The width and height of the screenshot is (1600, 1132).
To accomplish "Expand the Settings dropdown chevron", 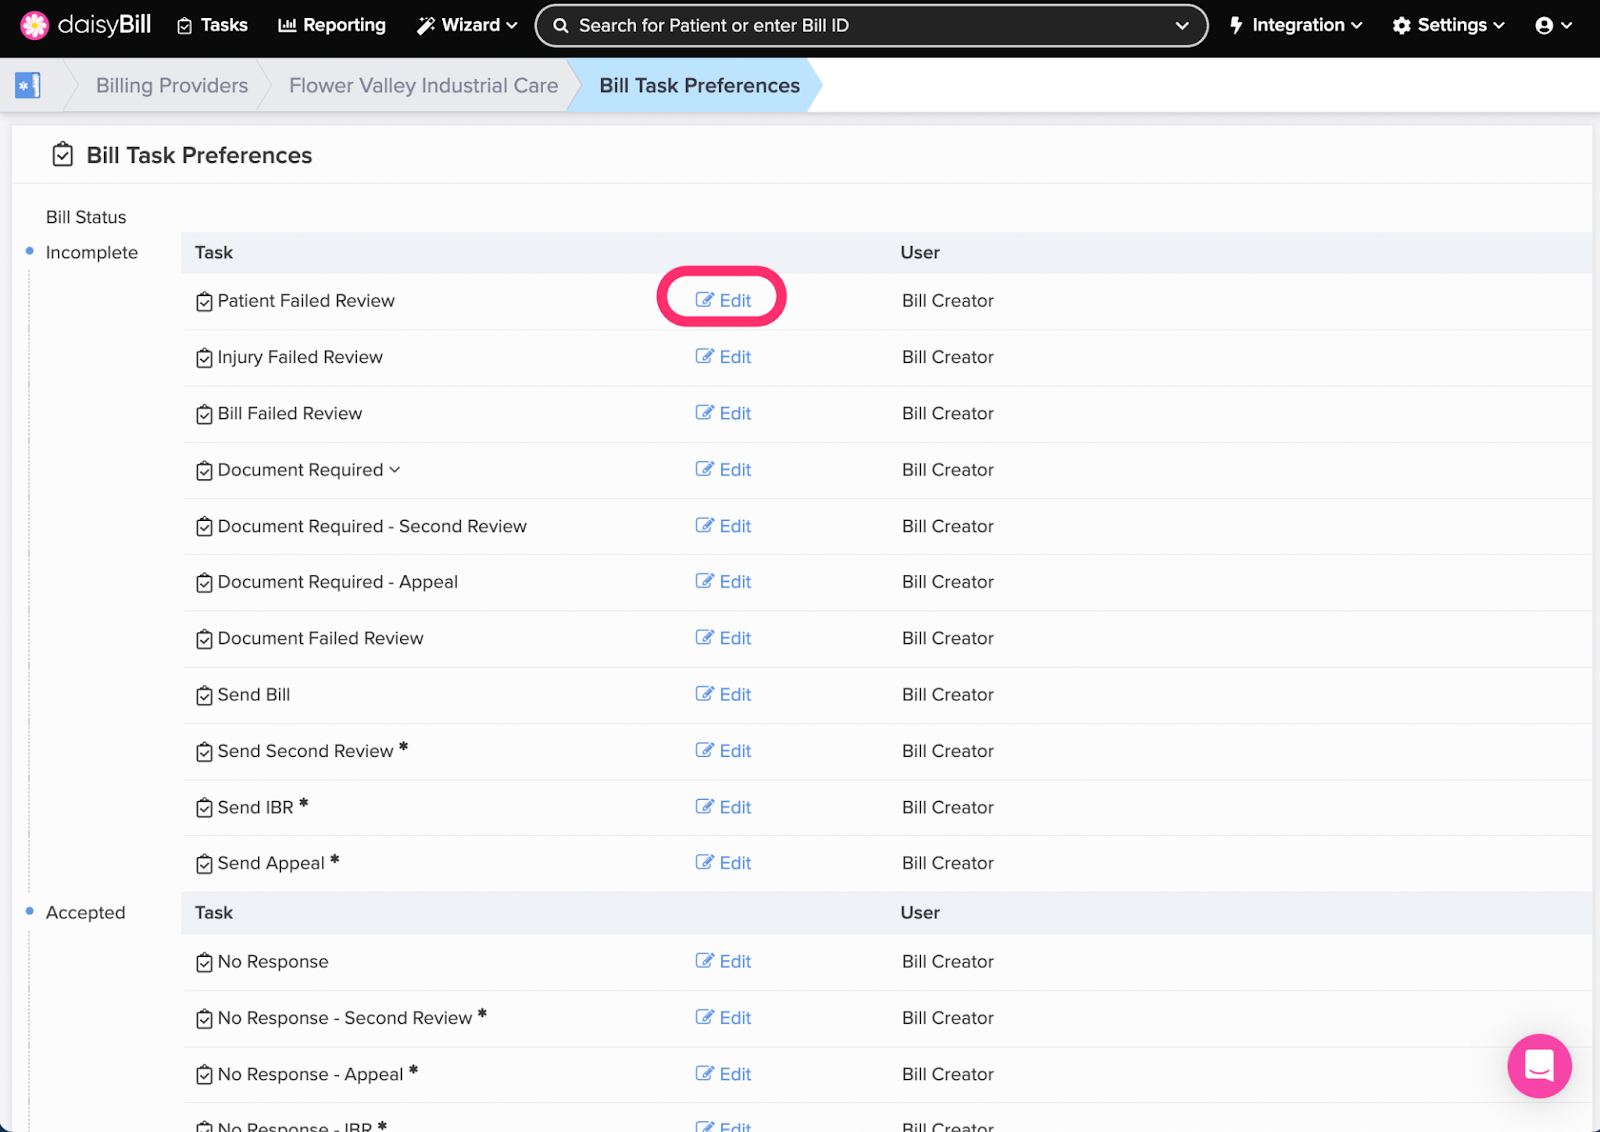I will (1499, 25).
